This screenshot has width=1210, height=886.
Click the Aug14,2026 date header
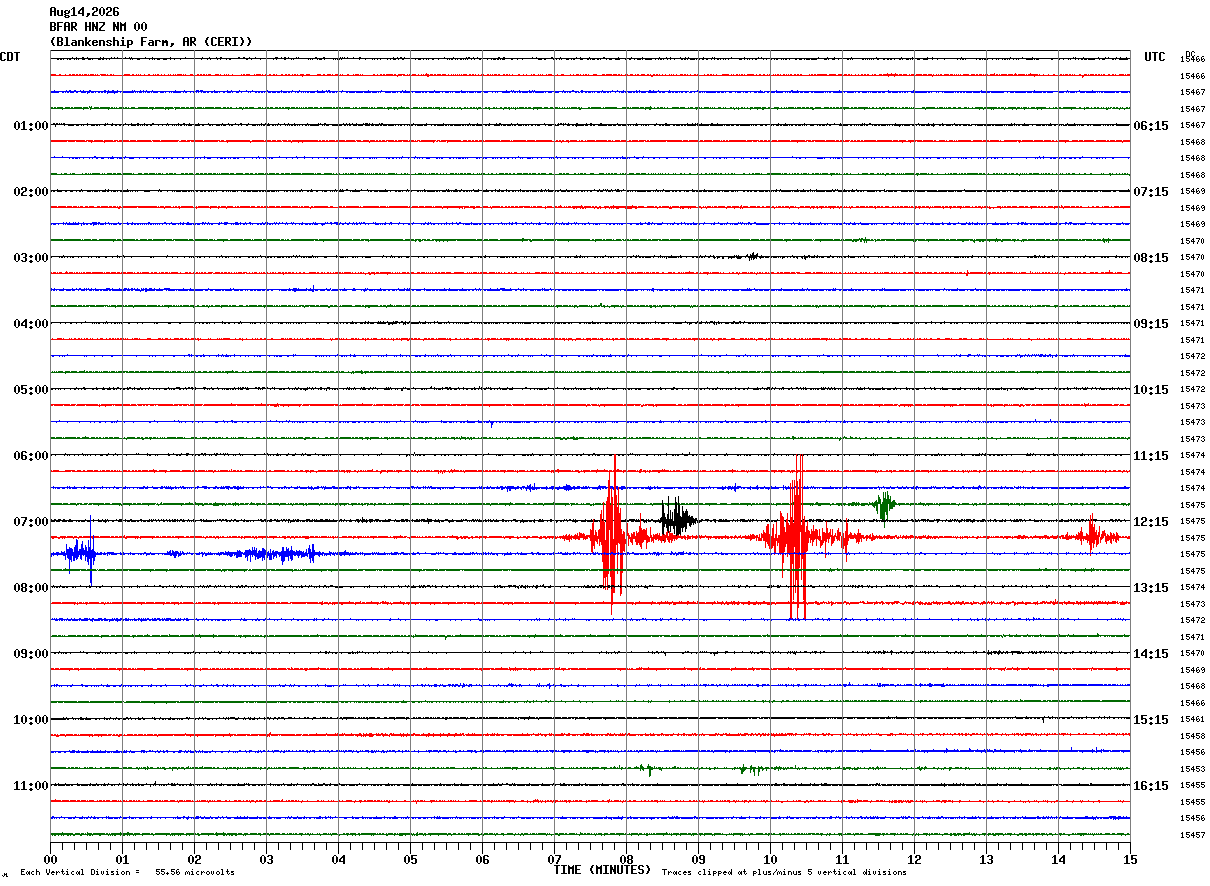(x=84, y=12)
